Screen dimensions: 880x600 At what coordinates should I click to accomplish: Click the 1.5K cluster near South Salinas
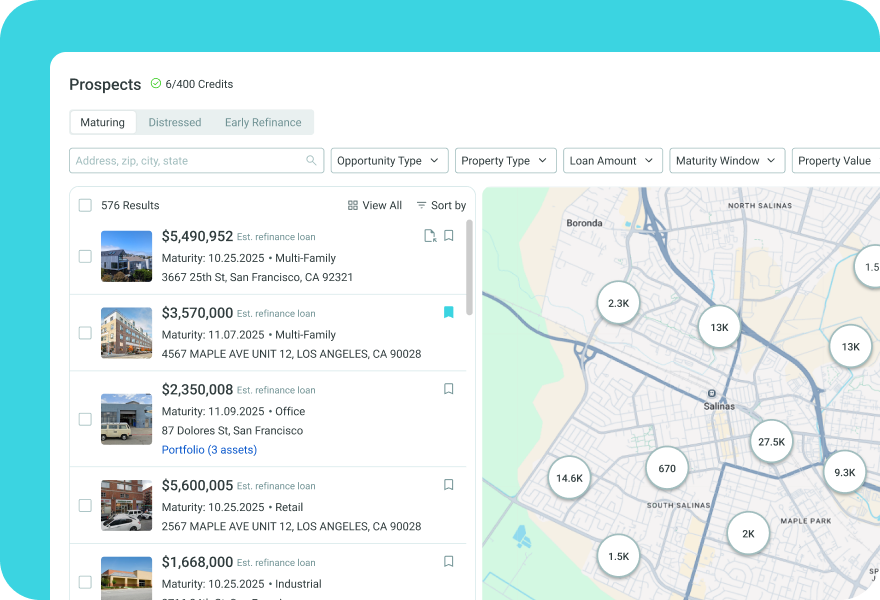(618, 556)
